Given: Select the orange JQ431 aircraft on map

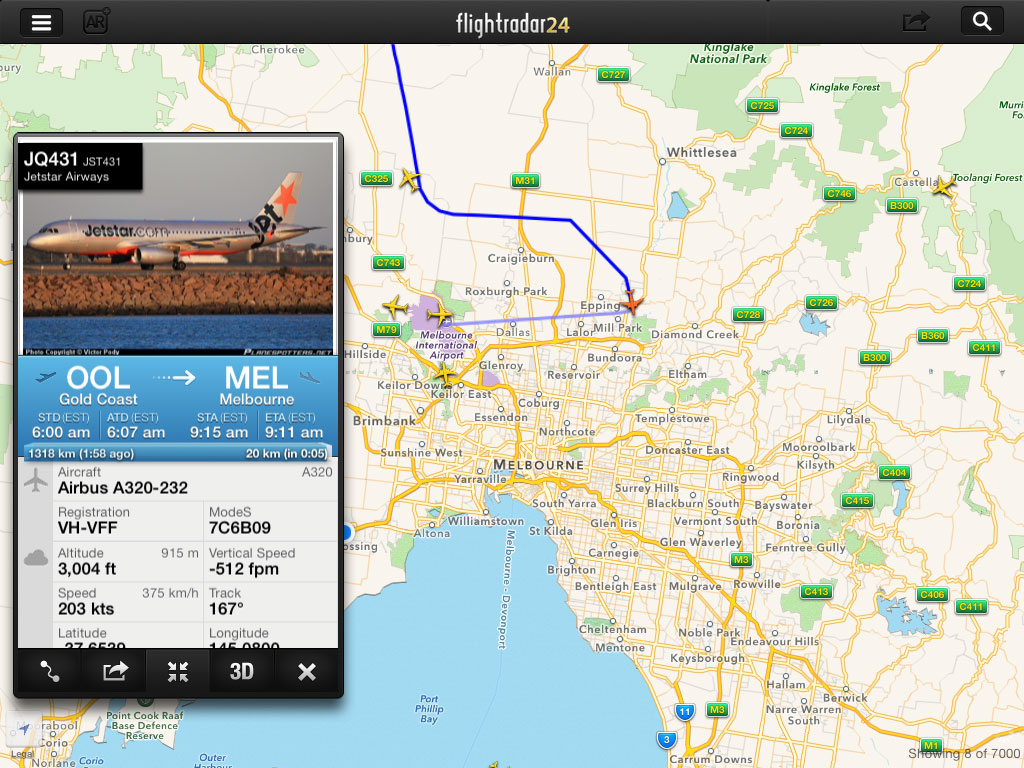Looking at the screenshot, I should [631, 302].
